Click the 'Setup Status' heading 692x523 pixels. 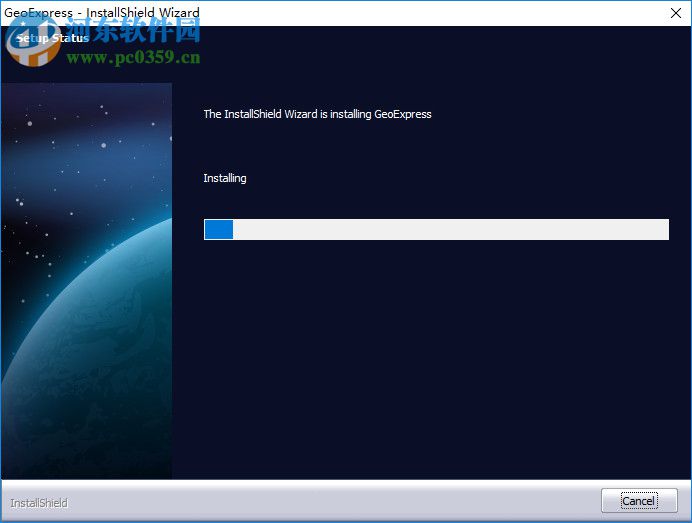pos(53,38)
